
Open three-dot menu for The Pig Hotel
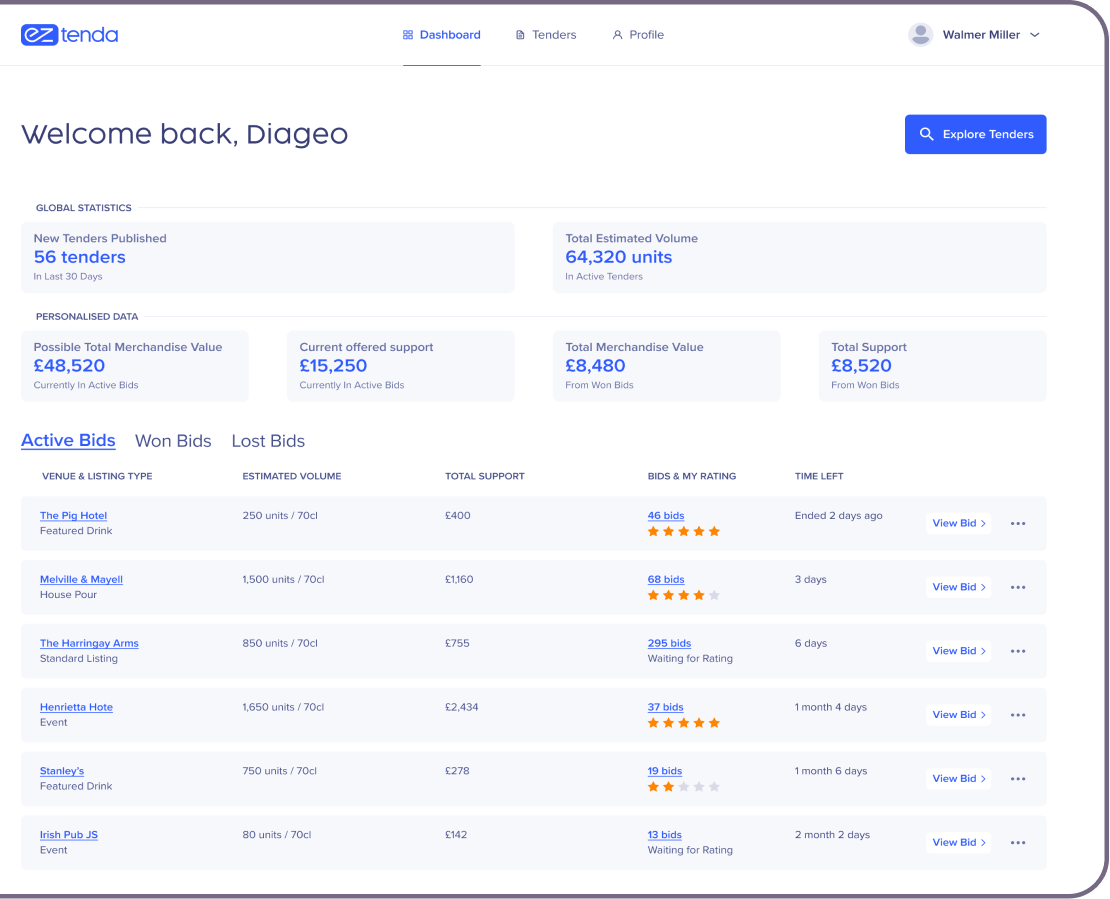click(1018, 523)
